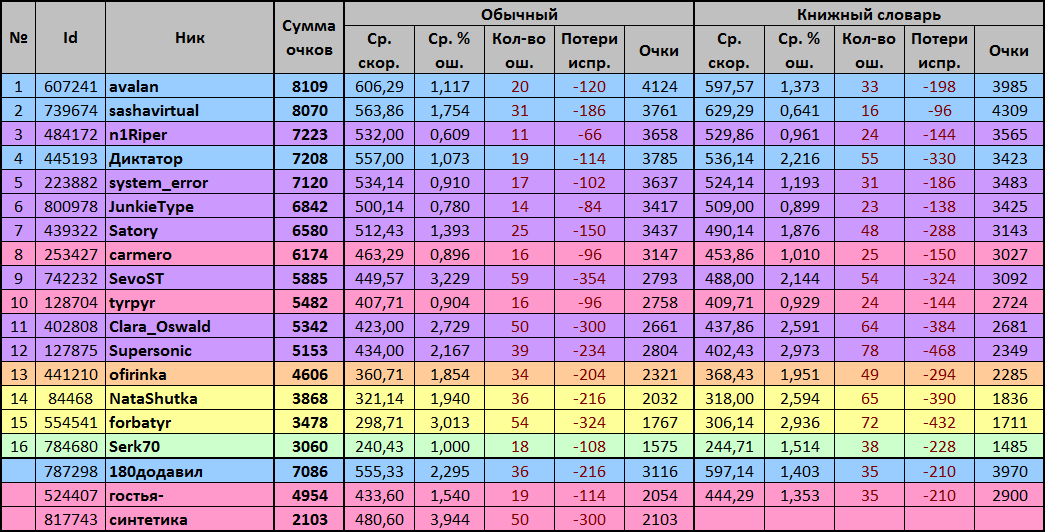Select error percent 3,944
The image size is (1045, 532).
point(450,520)
